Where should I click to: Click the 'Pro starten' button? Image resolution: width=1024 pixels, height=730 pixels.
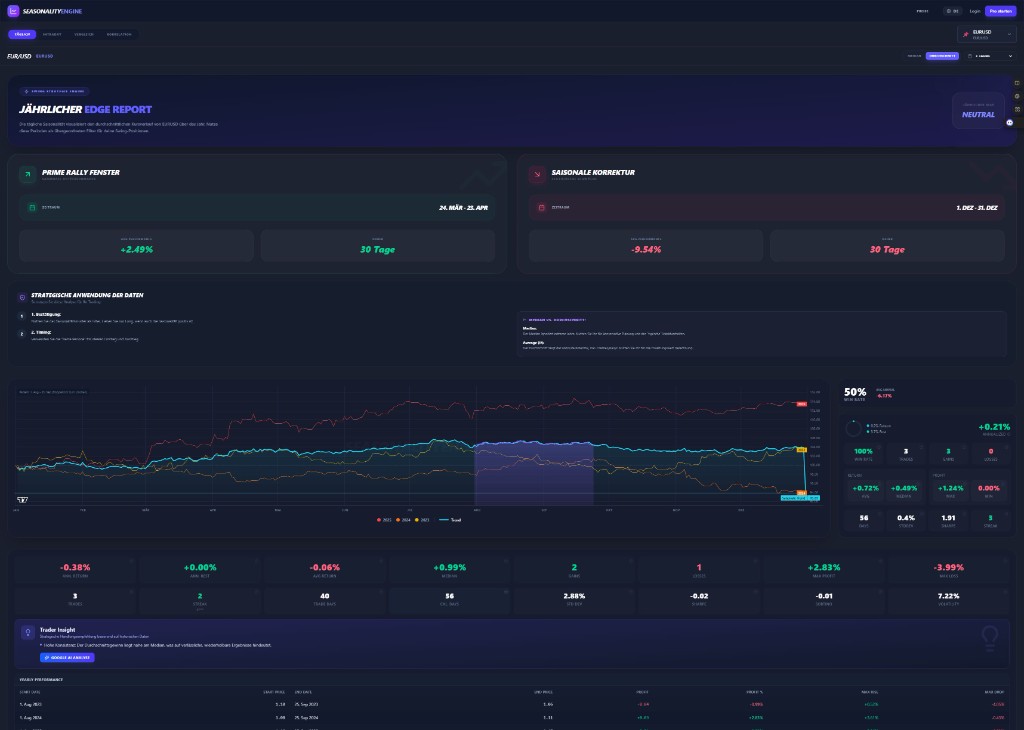[x=1000, y=11]
